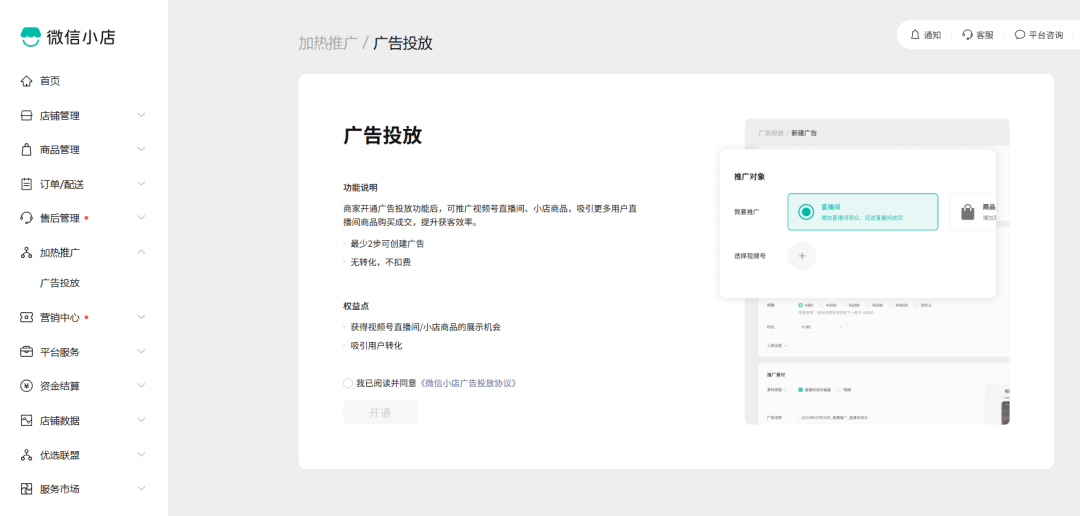1080x516 pixels.
Task: Click the 售后管理 headset icon
Action: point(26,218)
